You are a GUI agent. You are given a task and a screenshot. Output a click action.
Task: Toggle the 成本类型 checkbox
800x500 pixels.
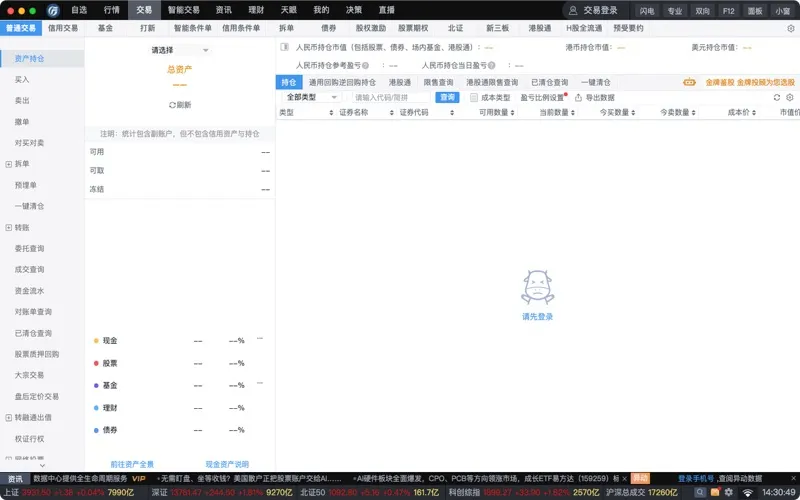point(474,97)
